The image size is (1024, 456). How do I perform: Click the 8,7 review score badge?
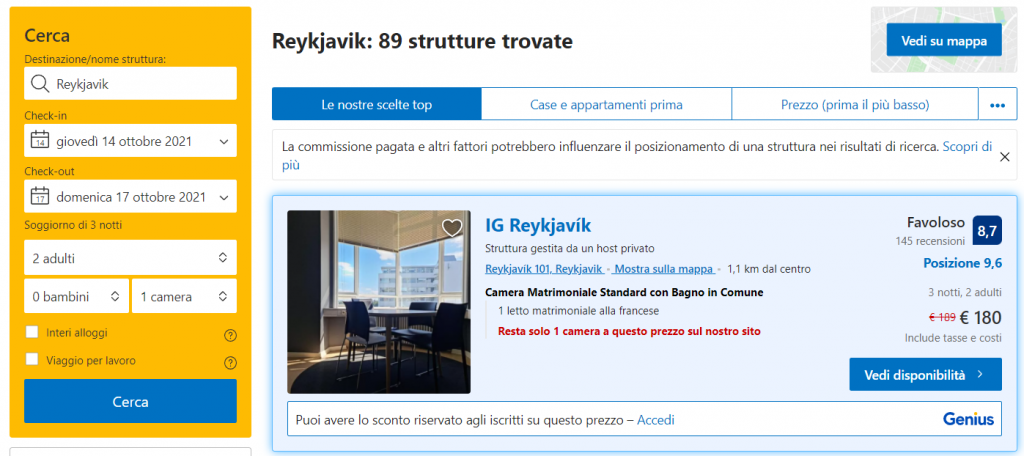986,231
